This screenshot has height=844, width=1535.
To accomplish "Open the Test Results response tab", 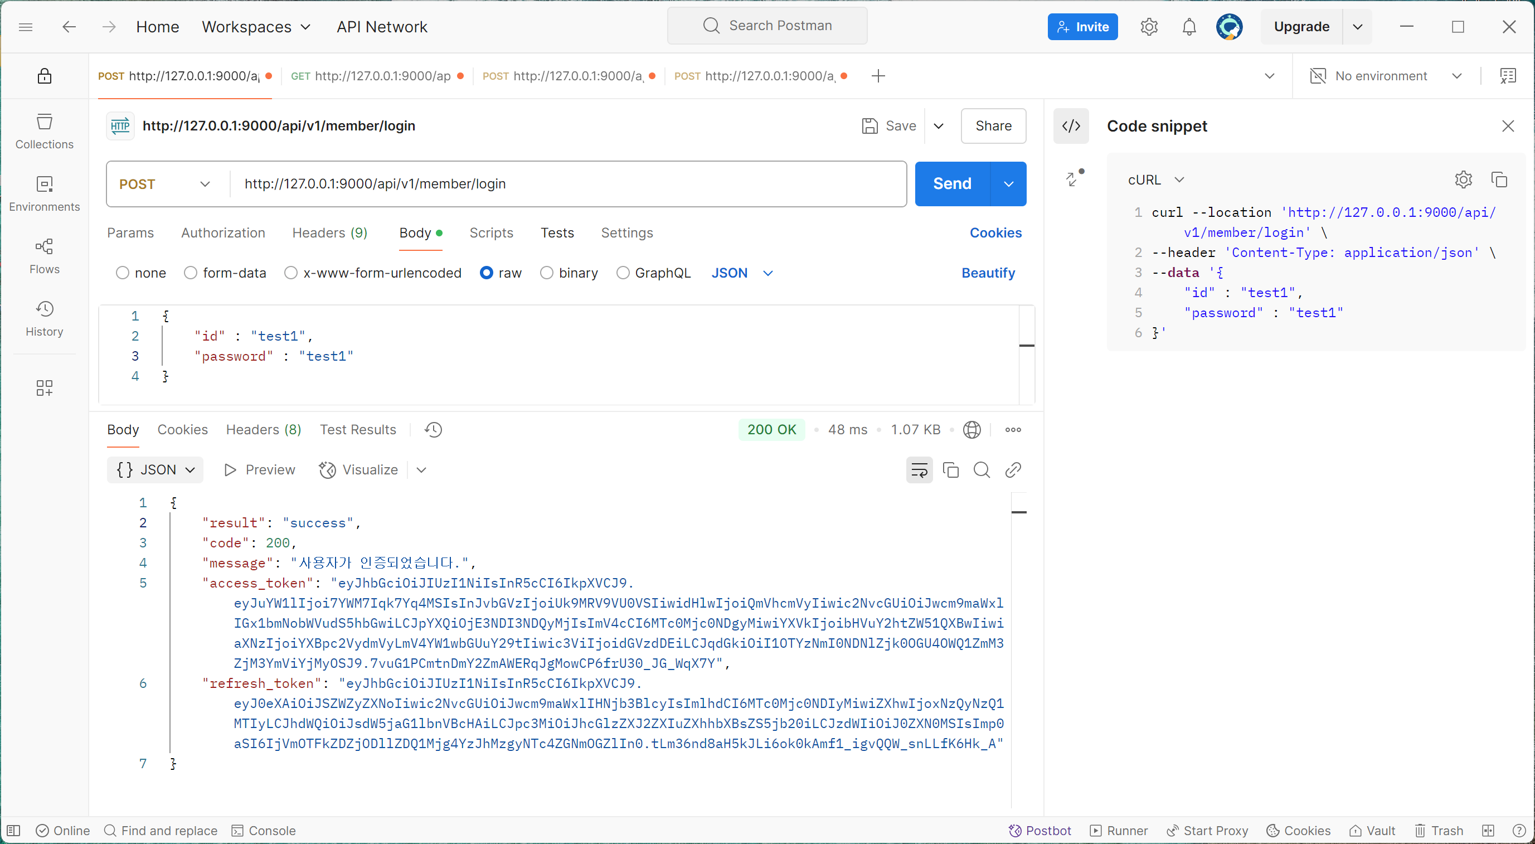I will pyautogui.click(x=358, y=430).
